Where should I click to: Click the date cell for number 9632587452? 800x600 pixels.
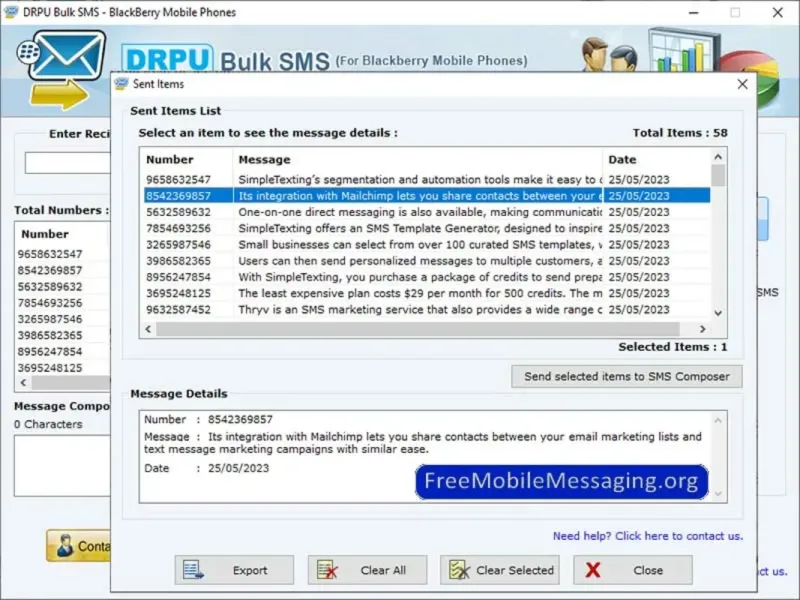point(639,310)
